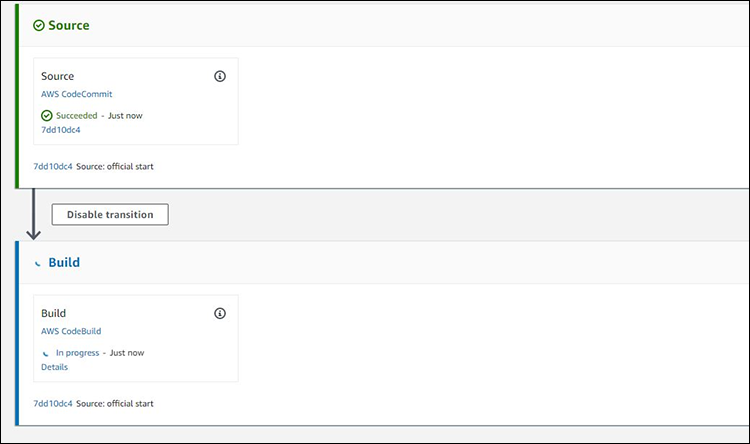Click the In progress spinner icon
The width and height of the screenshot is (750, 444).
46,354
